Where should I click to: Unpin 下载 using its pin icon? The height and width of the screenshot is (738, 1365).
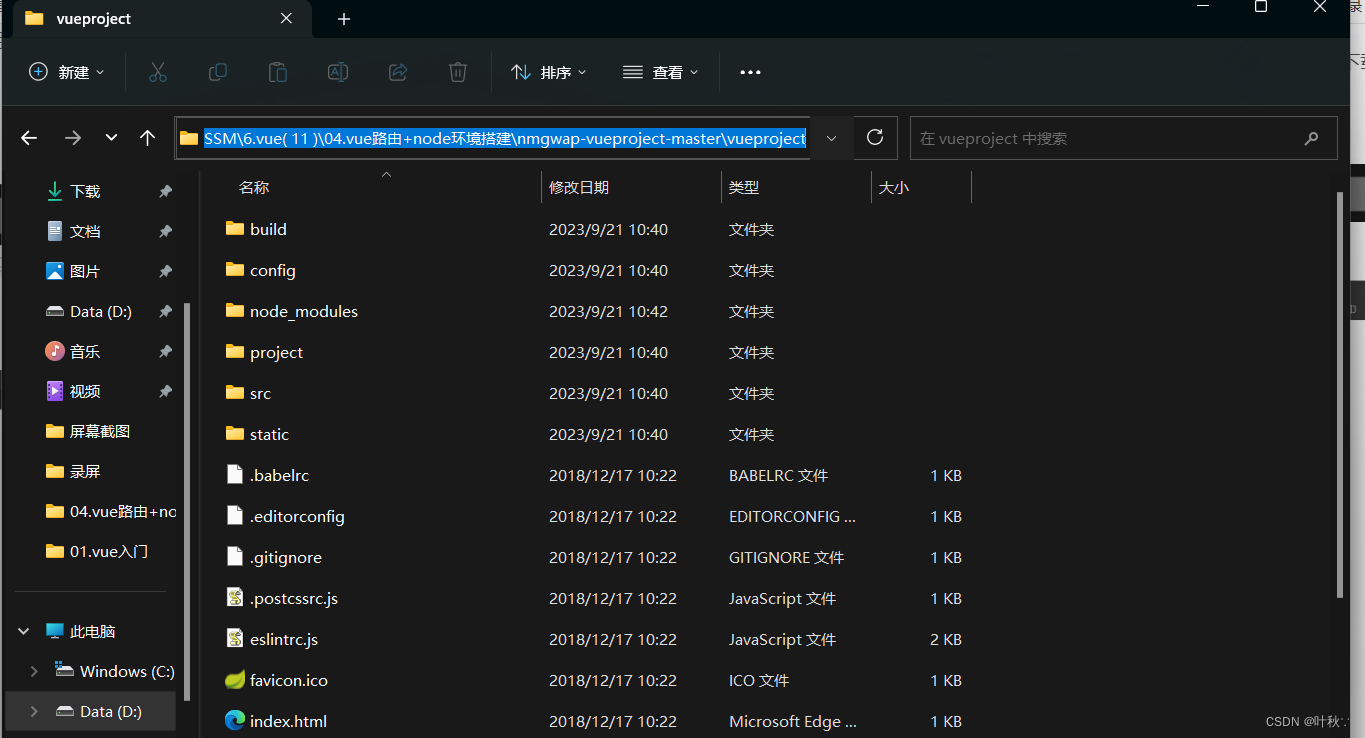(x=166, y=191)
